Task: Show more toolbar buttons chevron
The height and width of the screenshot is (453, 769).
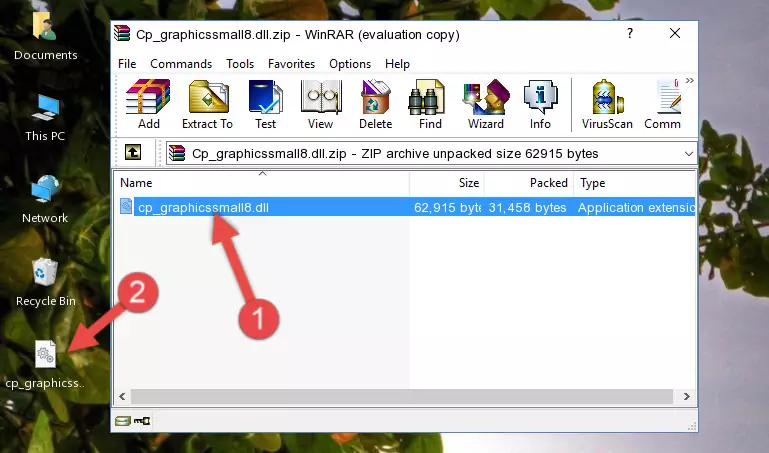Action: click(x=690, y=81)
